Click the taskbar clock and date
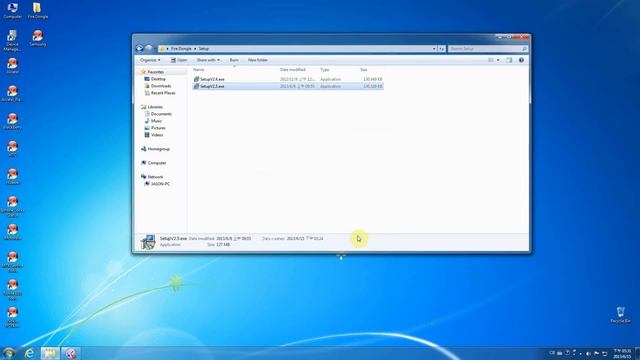 622,353
